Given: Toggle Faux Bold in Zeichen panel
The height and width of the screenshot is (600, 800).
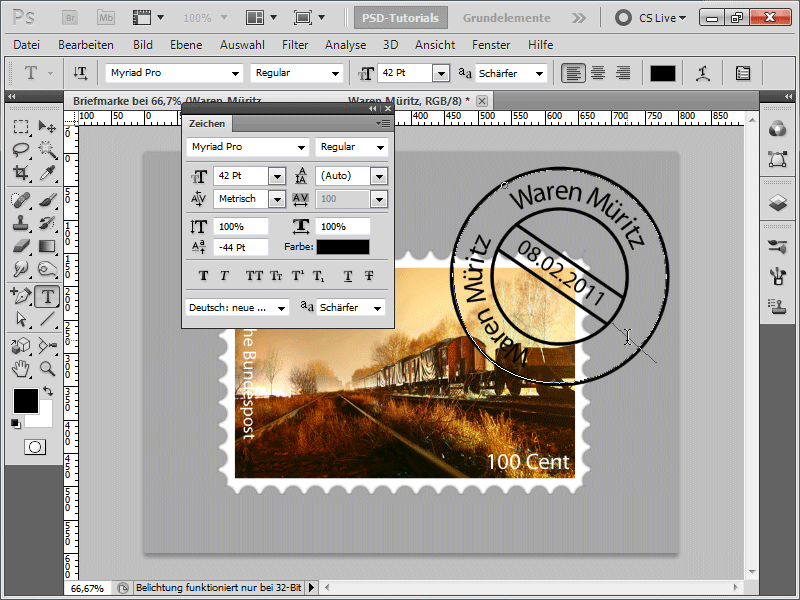Looking at the screenshot, I should 203,276.
